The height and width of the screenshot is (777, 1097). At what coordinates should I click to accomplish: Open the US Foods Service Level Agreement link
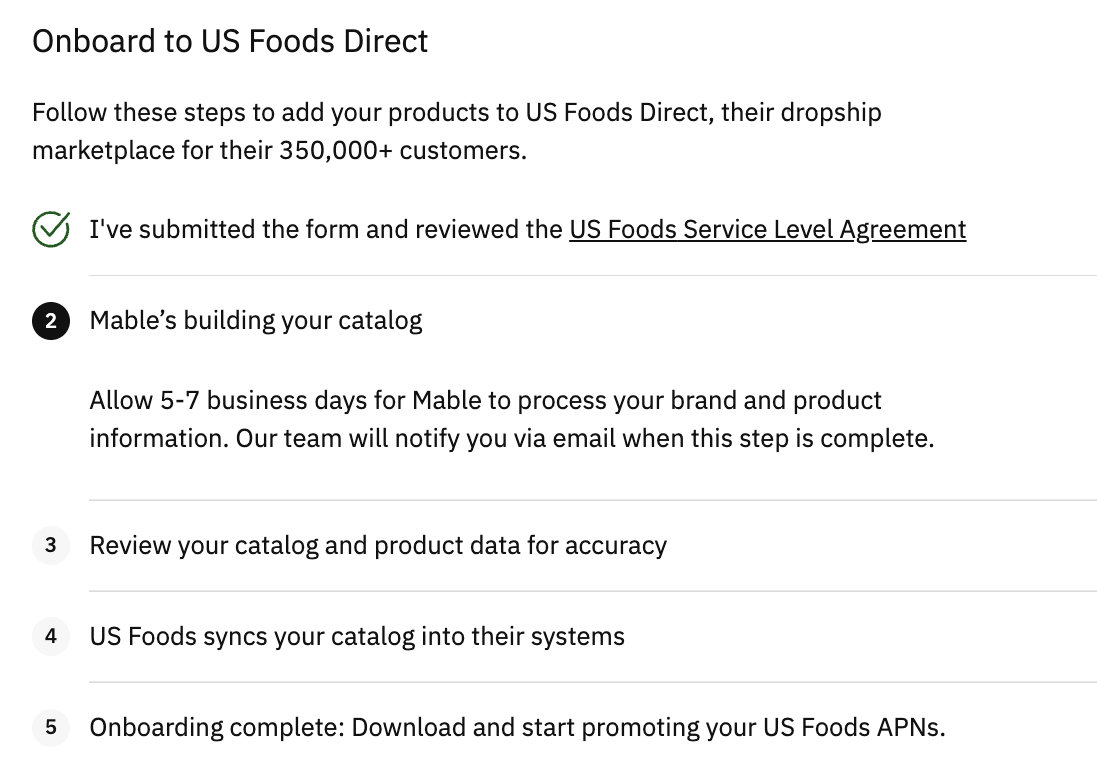(767, 229)
